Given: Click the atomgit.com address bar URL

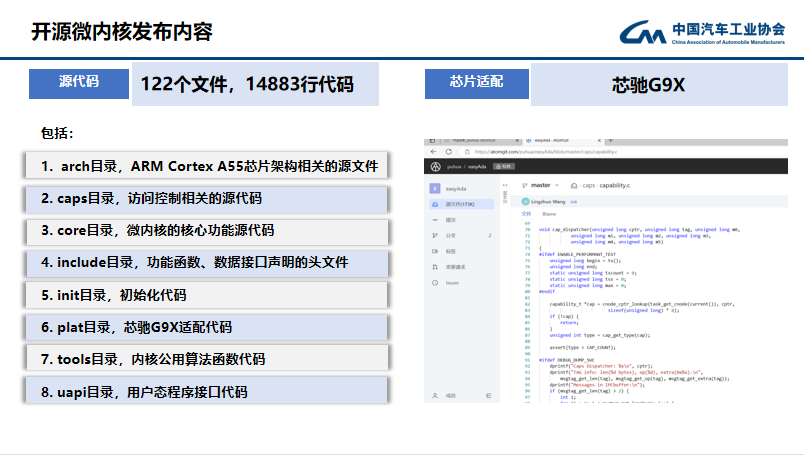Looking at the screenshot, I should (x=546, y=152).
